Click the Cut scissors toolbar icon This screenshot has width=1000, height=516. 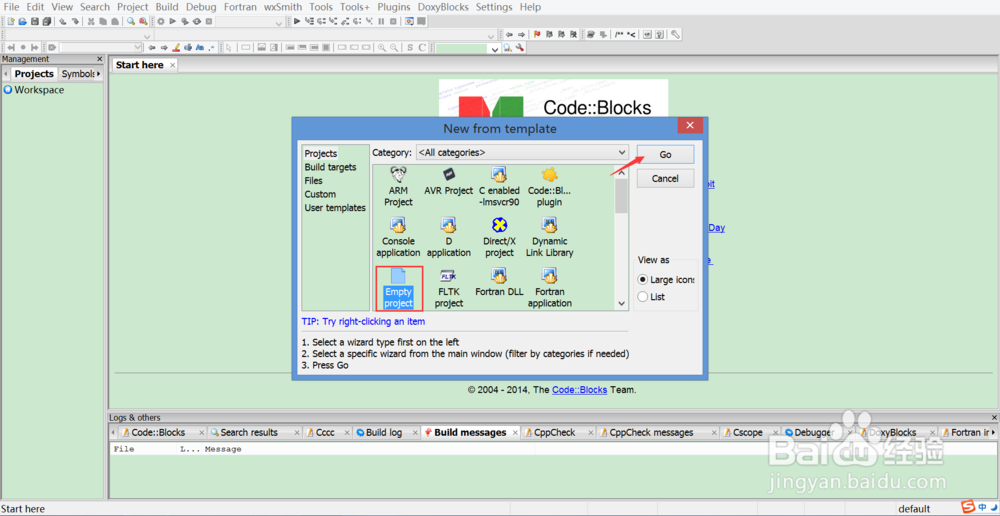coord(91,21)
